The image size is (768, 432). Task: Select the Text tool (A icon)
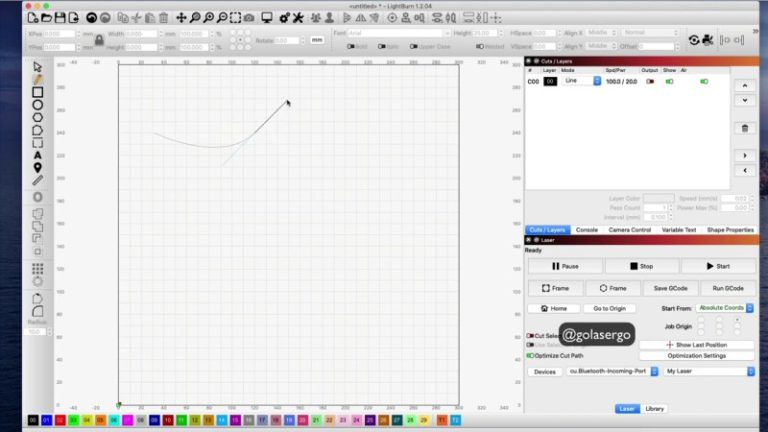38,156
